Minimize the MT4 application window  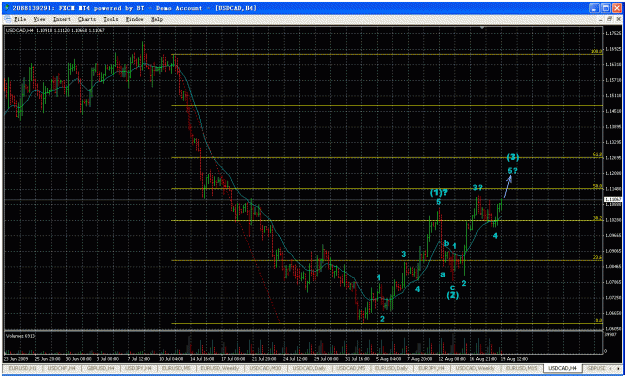pyautogui.click(x=595, y=8)
